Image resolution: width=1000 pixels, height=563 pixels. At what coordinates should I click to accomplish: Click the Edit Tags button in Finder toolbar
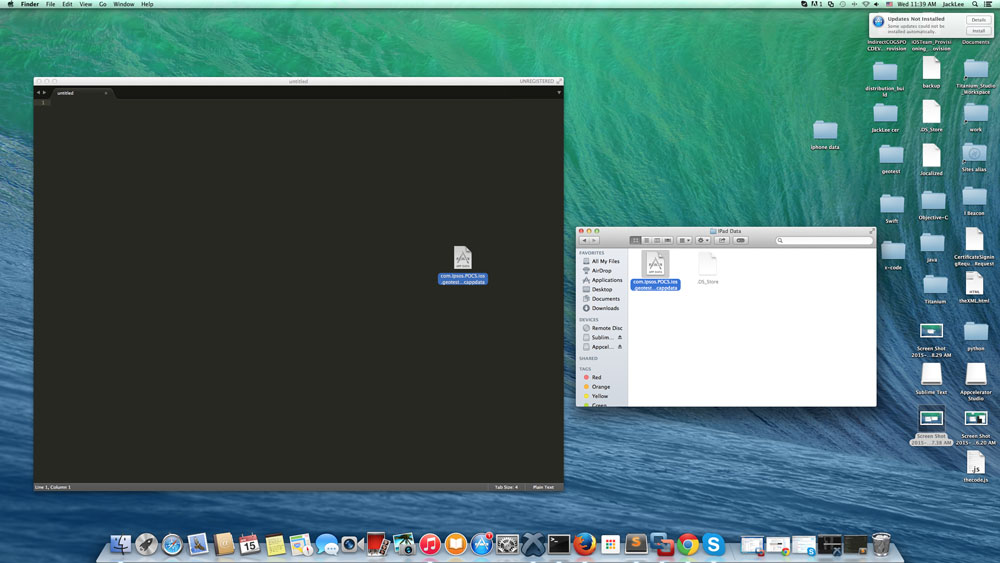(x=740, y=240)
